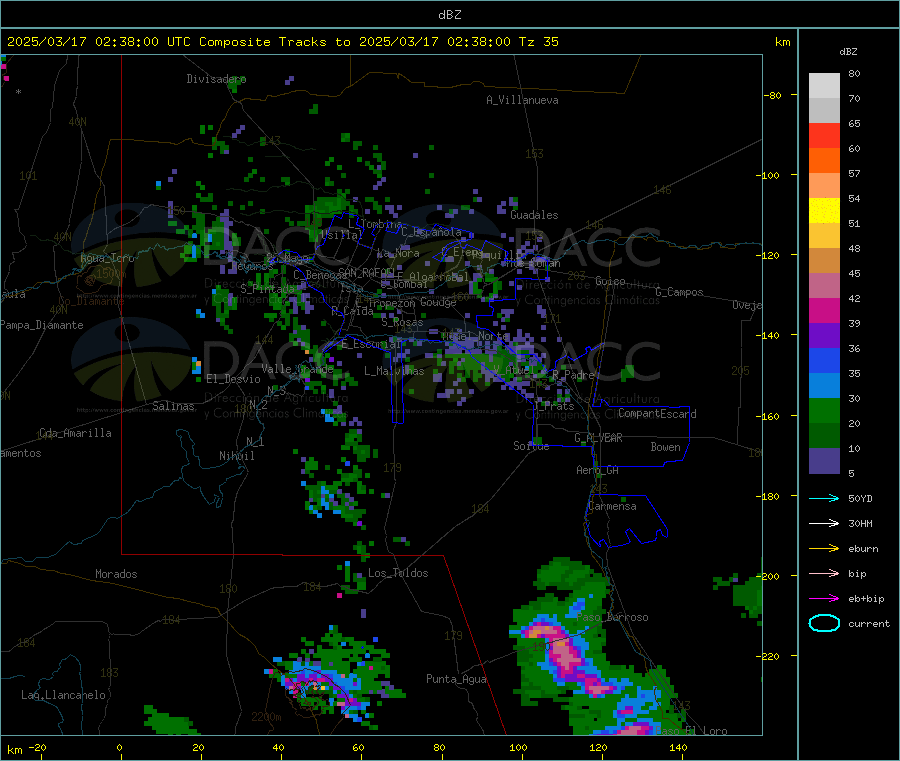Viewport: 900px width, 761px height.
Task: Click the pink bip arrow in legend
Action: click(824, 573)
